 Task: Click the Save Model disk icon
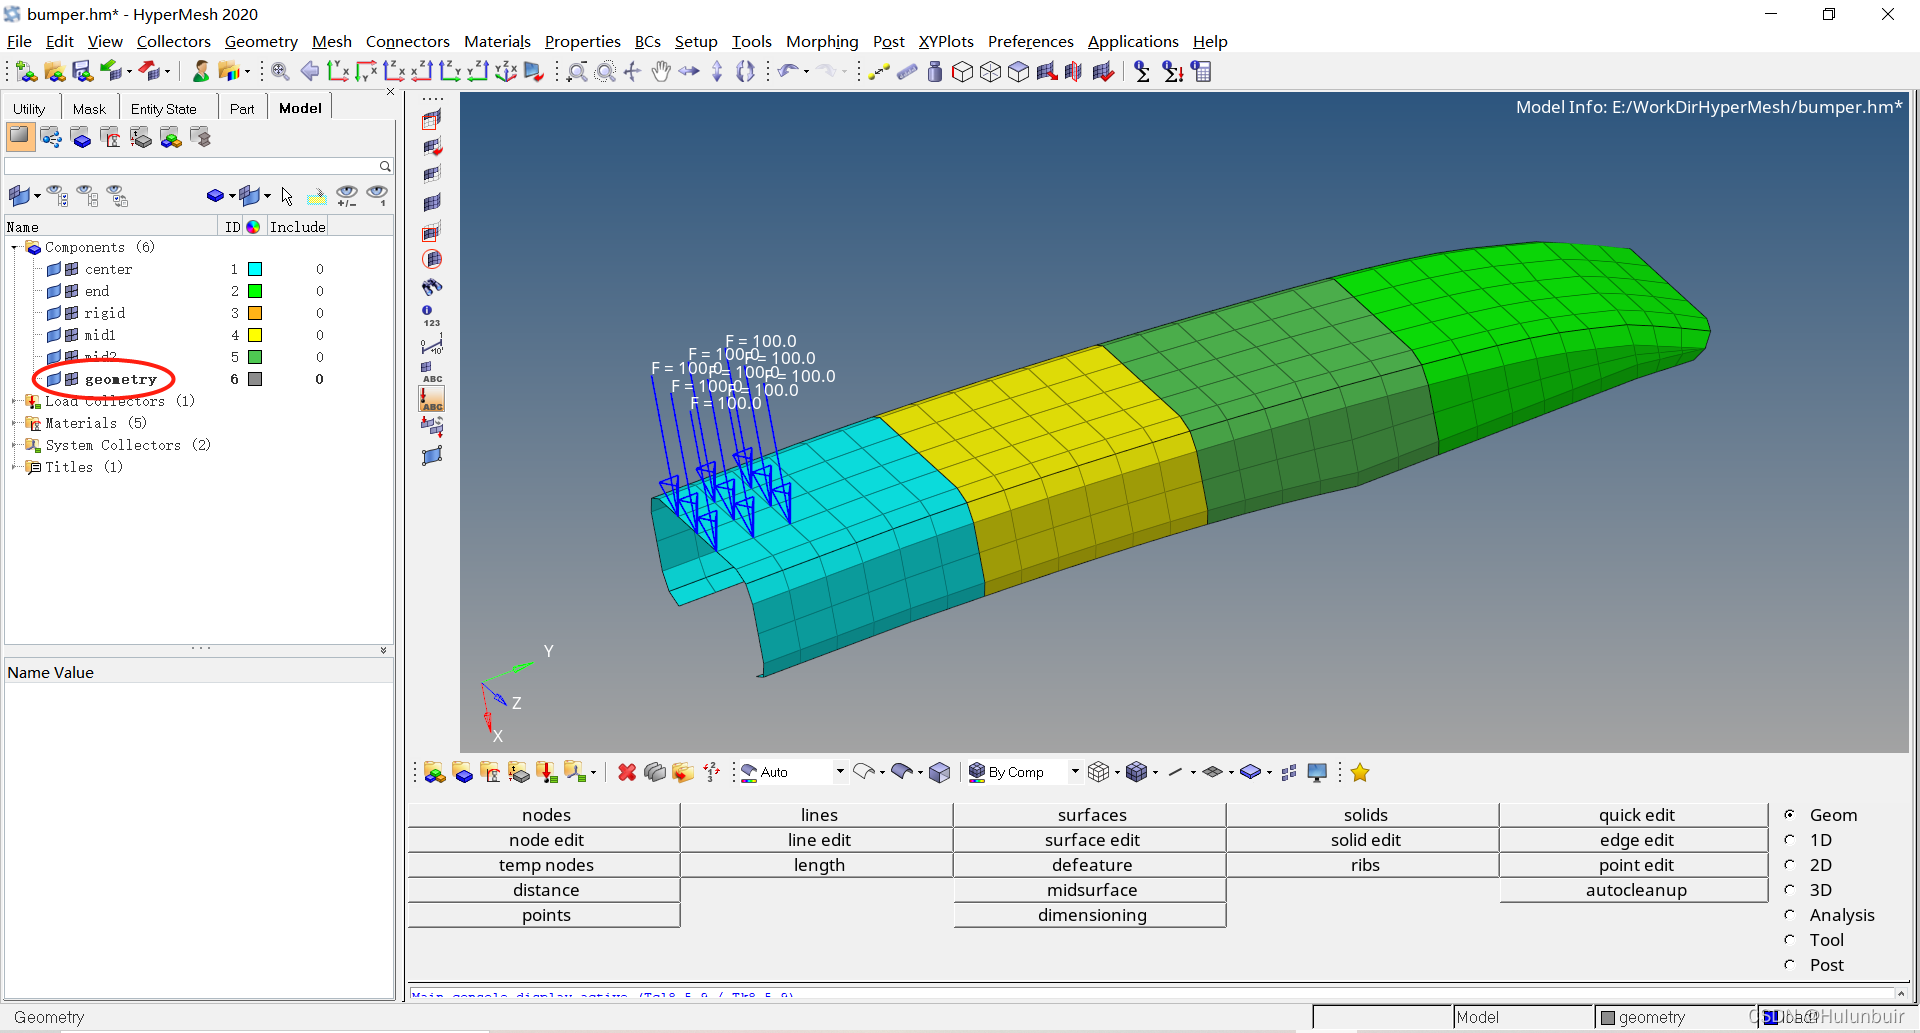(x=82, y=72)
